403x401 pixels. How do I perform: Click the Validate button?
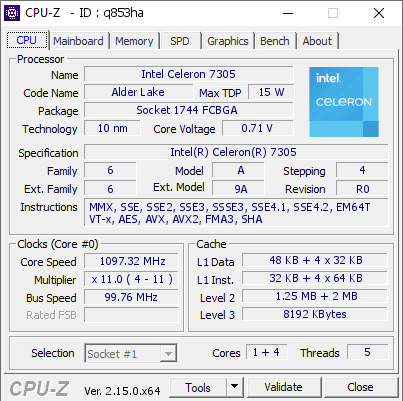pos(284,387)
